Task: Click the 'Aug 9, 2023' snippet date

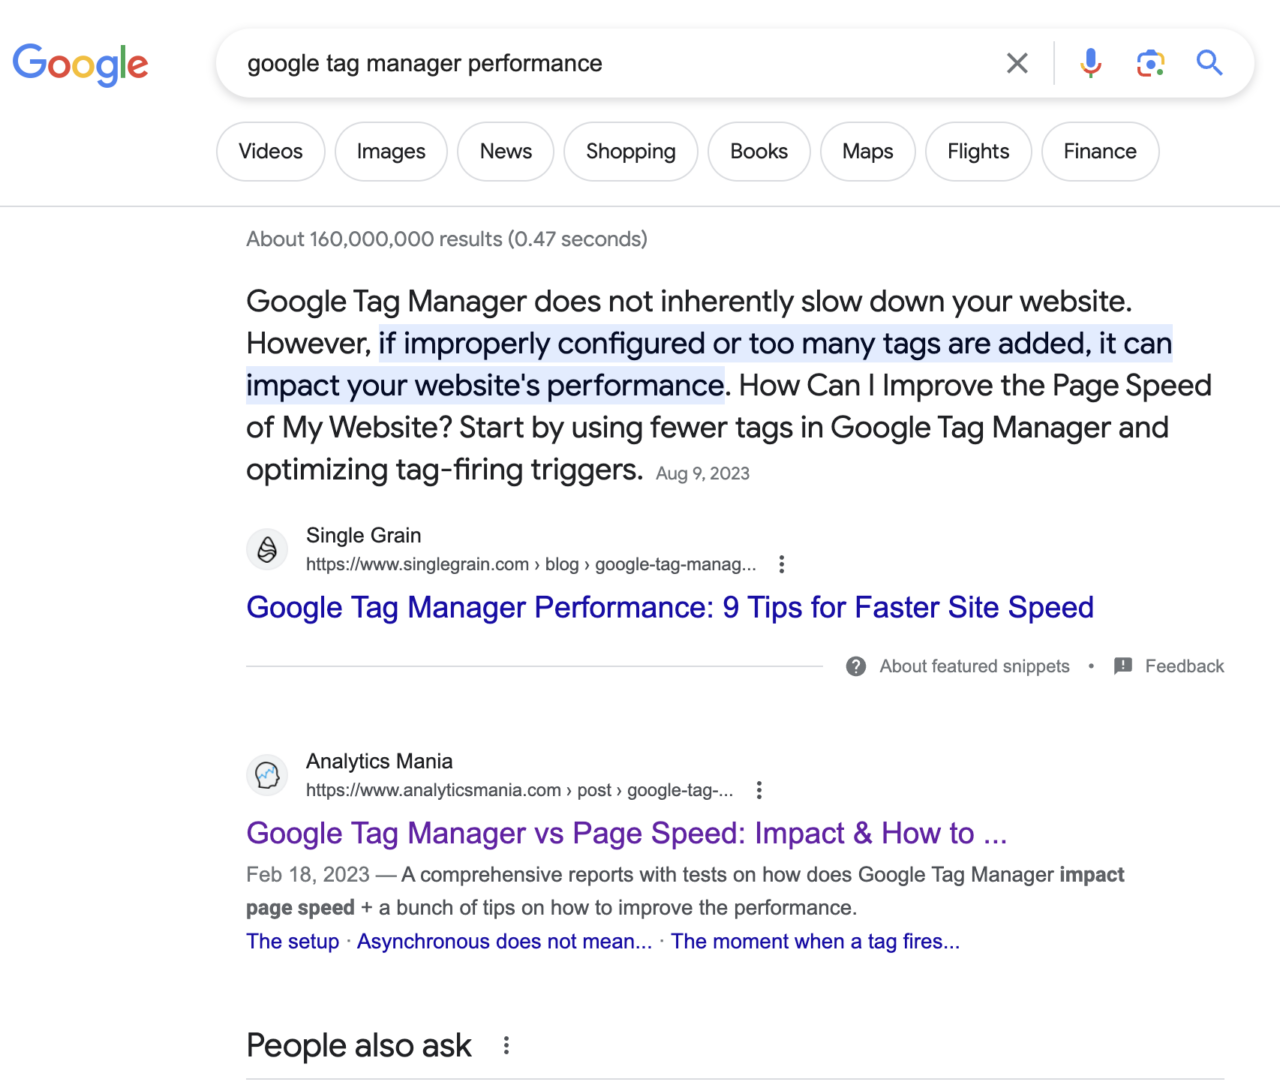Action: (x=703, y=474)
